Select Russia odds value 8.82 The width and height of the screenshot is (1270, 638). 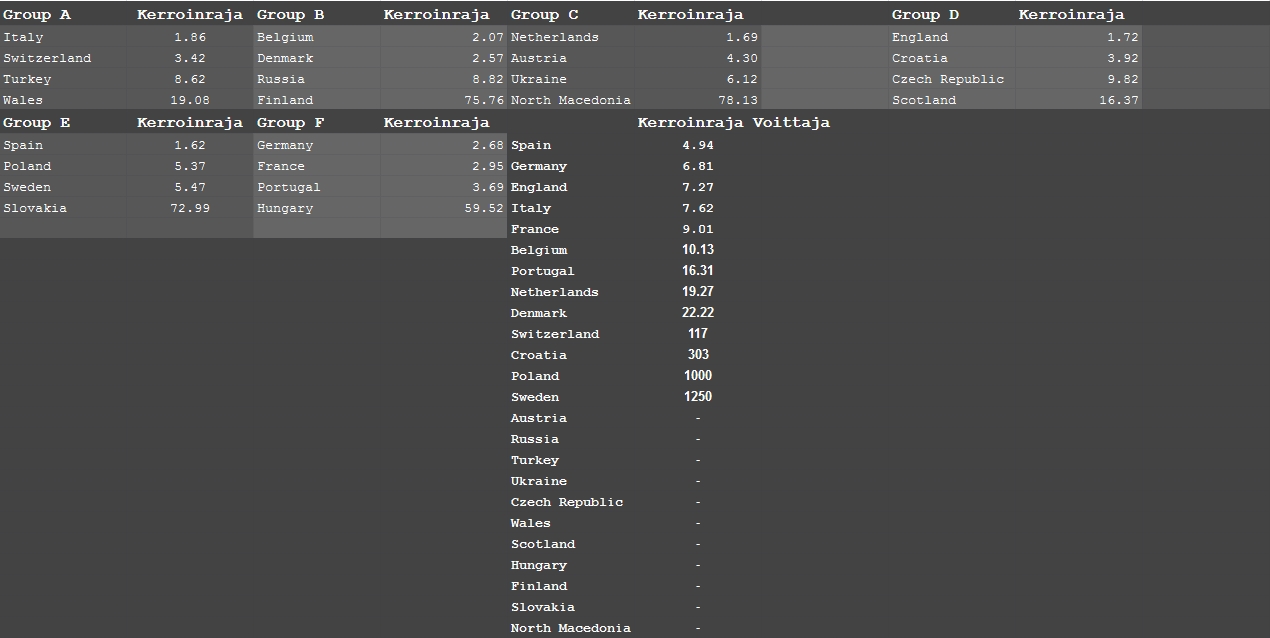point(485,79)
